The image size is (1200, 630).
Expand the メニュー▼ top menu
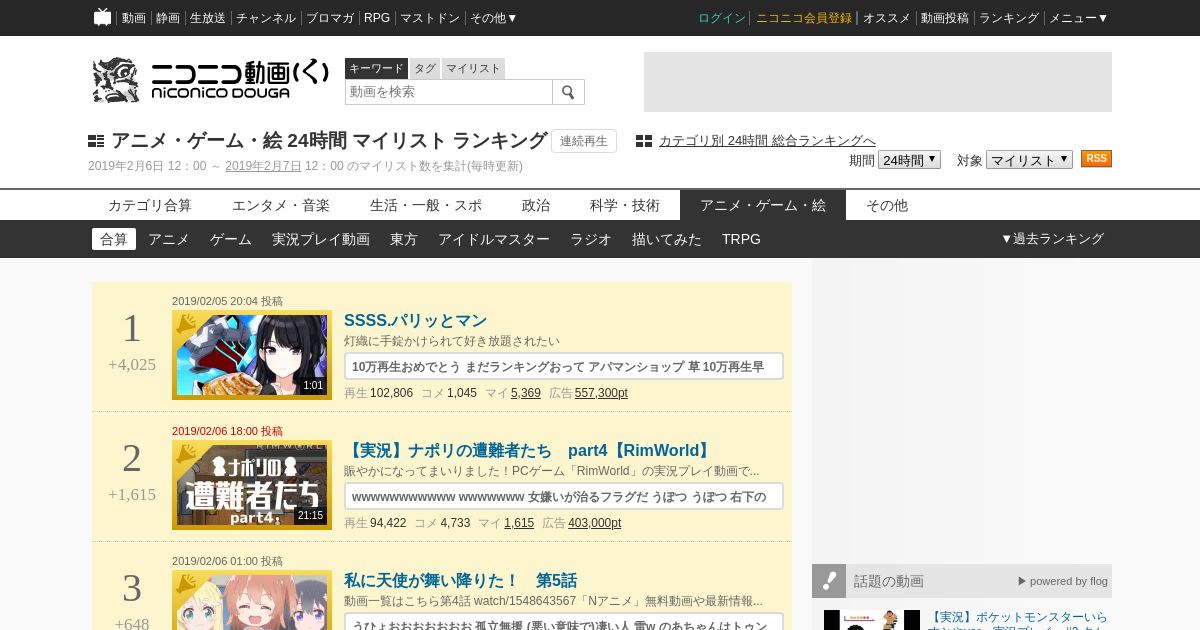1078,18
